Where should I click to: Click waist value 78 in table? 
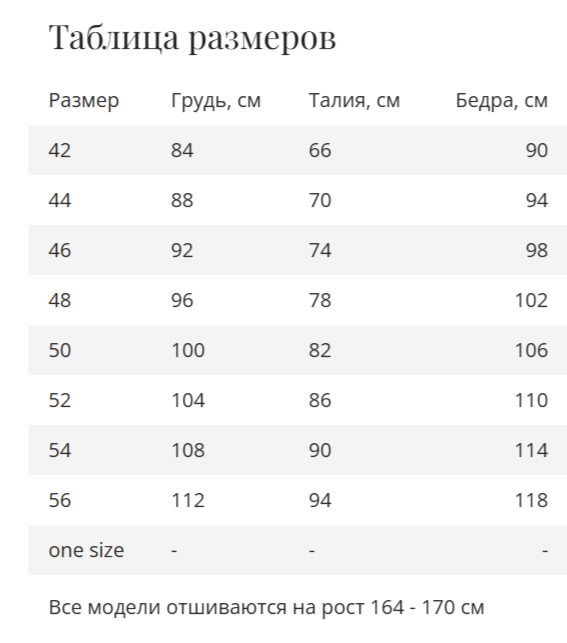click(x=320, y=300)
